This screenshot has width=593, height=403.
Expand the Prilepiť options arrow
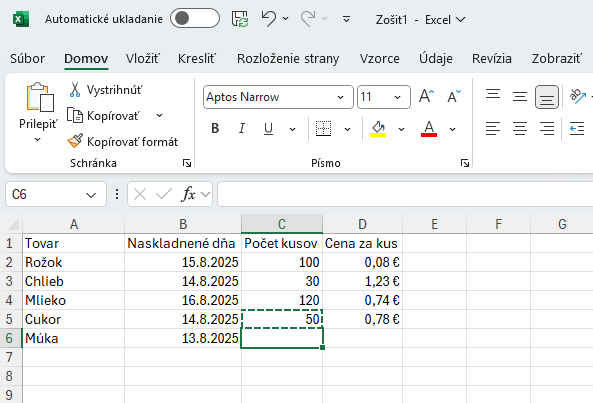[x=37, y=140]
